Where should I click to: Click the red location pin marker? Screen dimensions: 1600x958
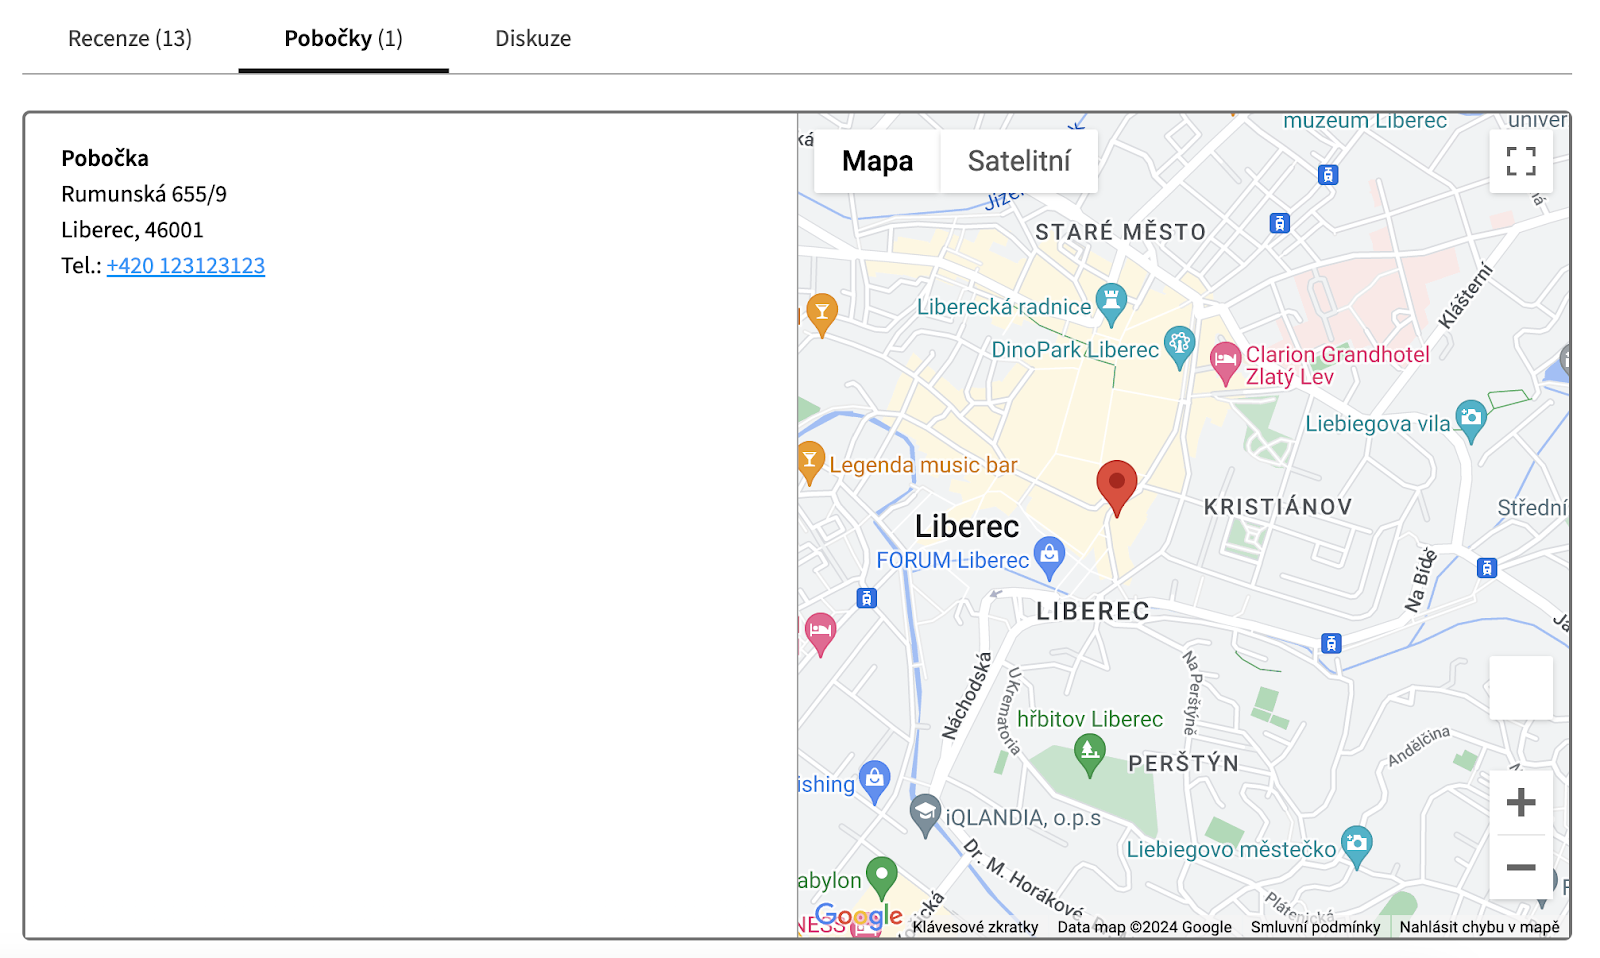coord(1117,487)
